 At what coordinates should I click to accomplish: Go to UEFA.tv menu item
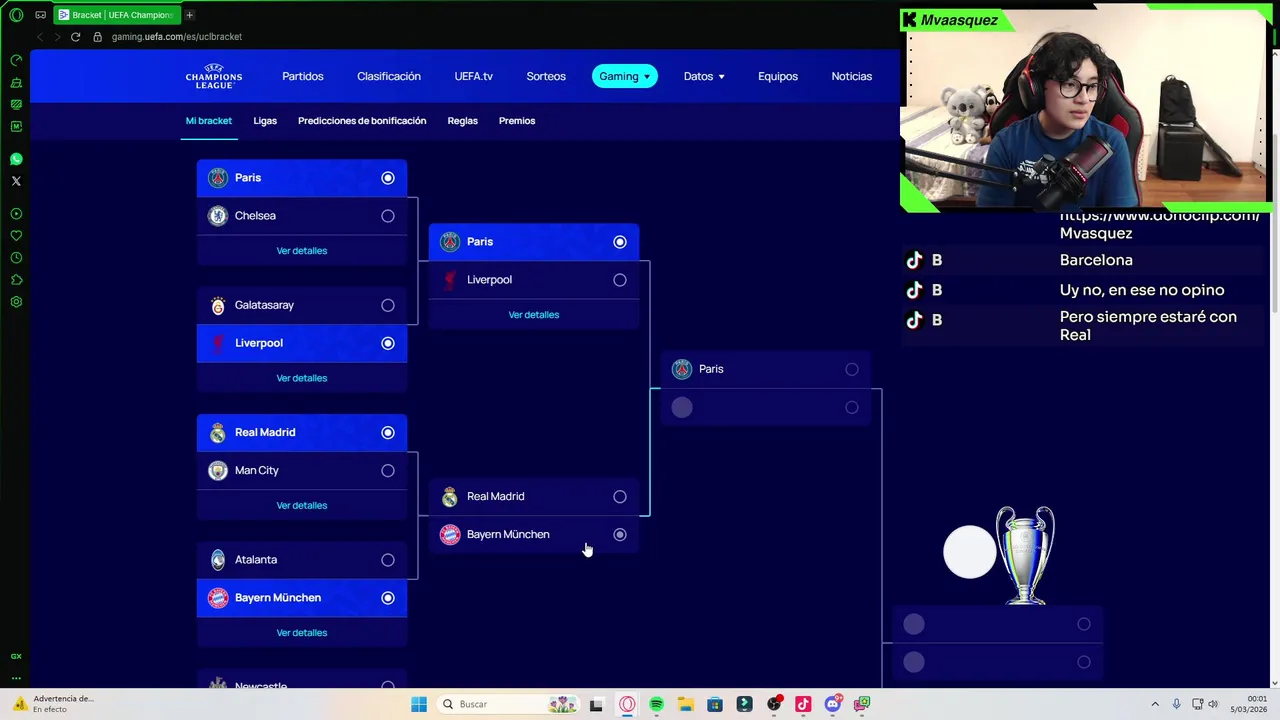pos(473,76)
